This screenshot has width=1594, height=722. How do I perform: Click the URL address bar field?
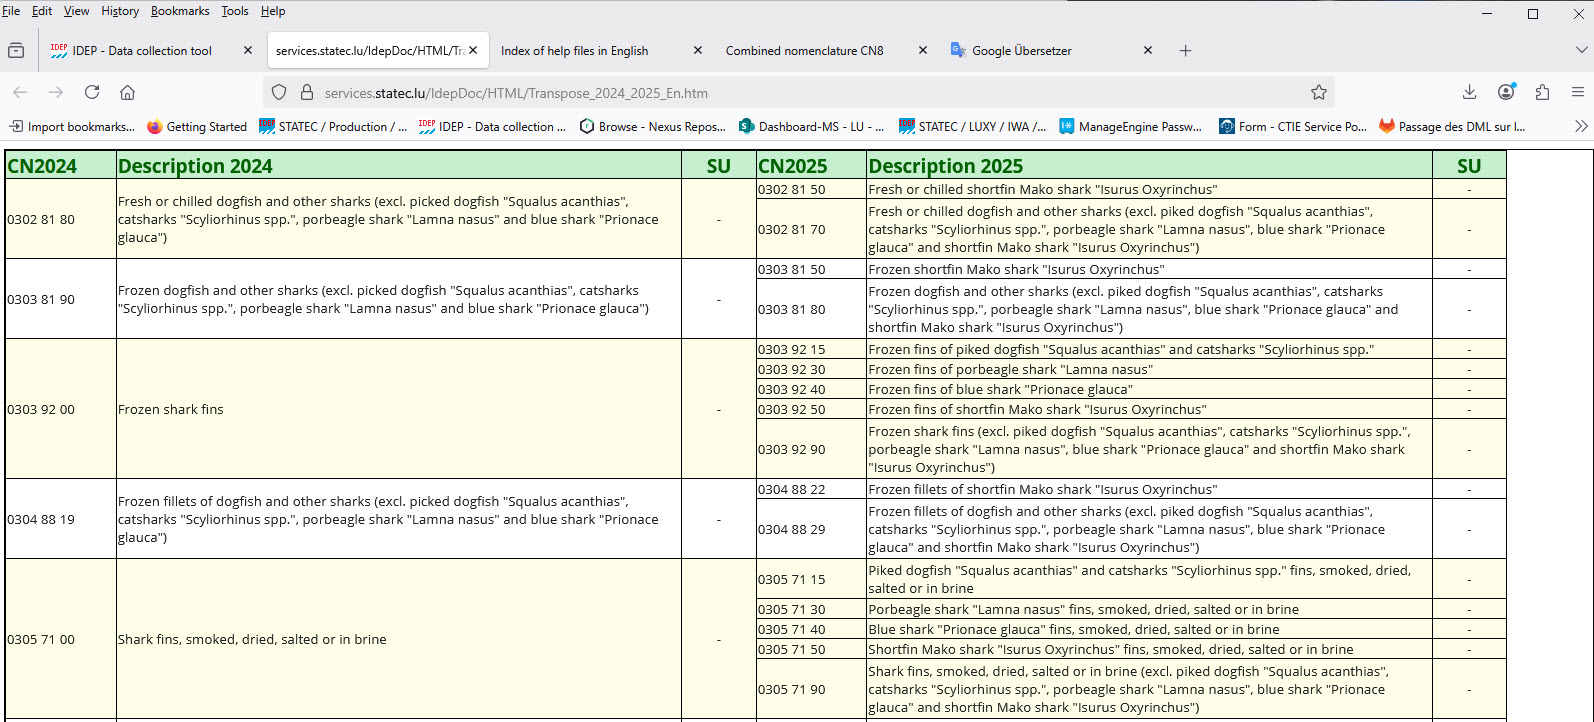800,93
